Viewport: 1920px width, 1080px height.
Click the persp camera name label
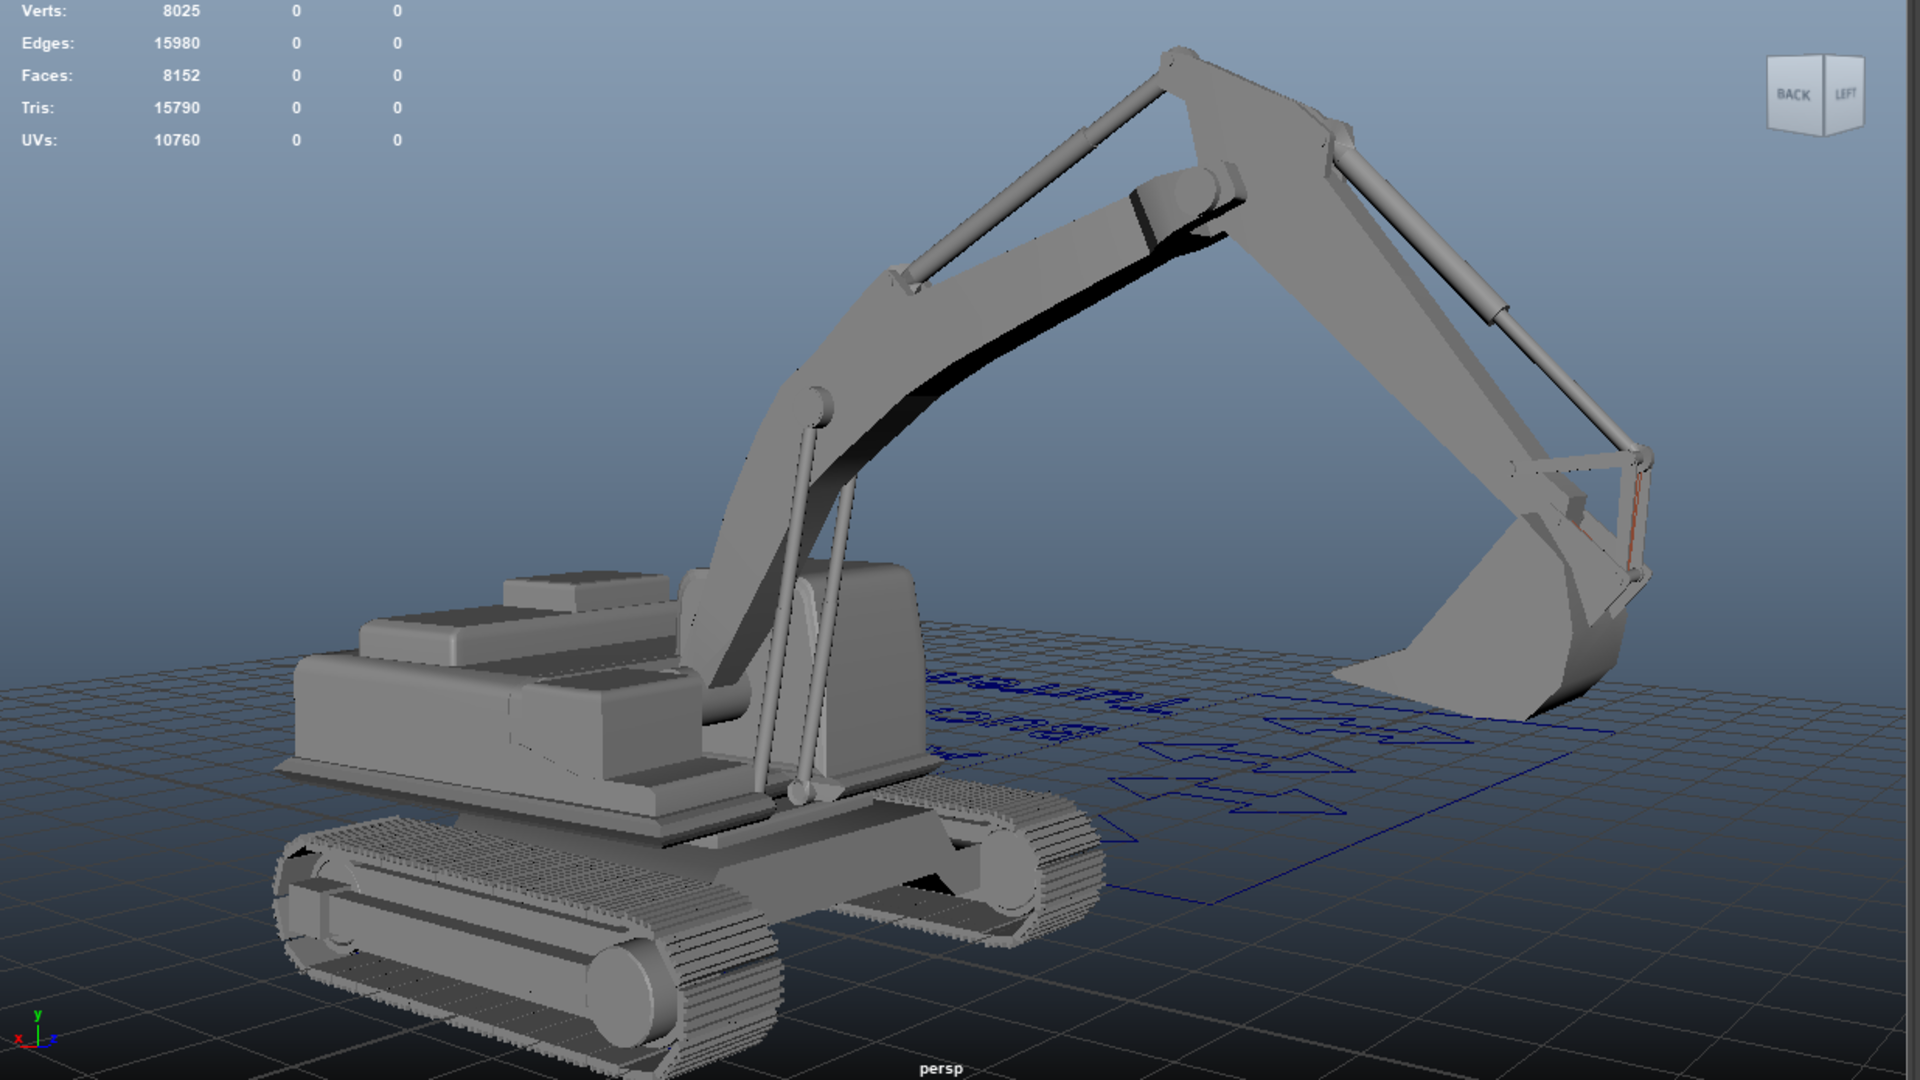coord(940,1068)
